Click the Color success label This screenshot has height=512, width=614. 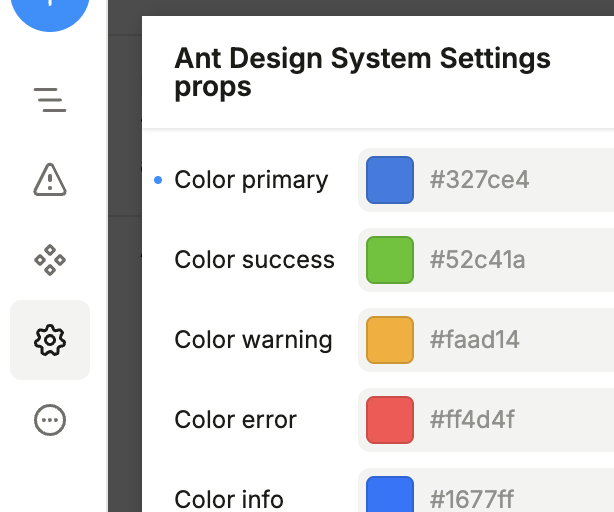click(x=254, y=260)
